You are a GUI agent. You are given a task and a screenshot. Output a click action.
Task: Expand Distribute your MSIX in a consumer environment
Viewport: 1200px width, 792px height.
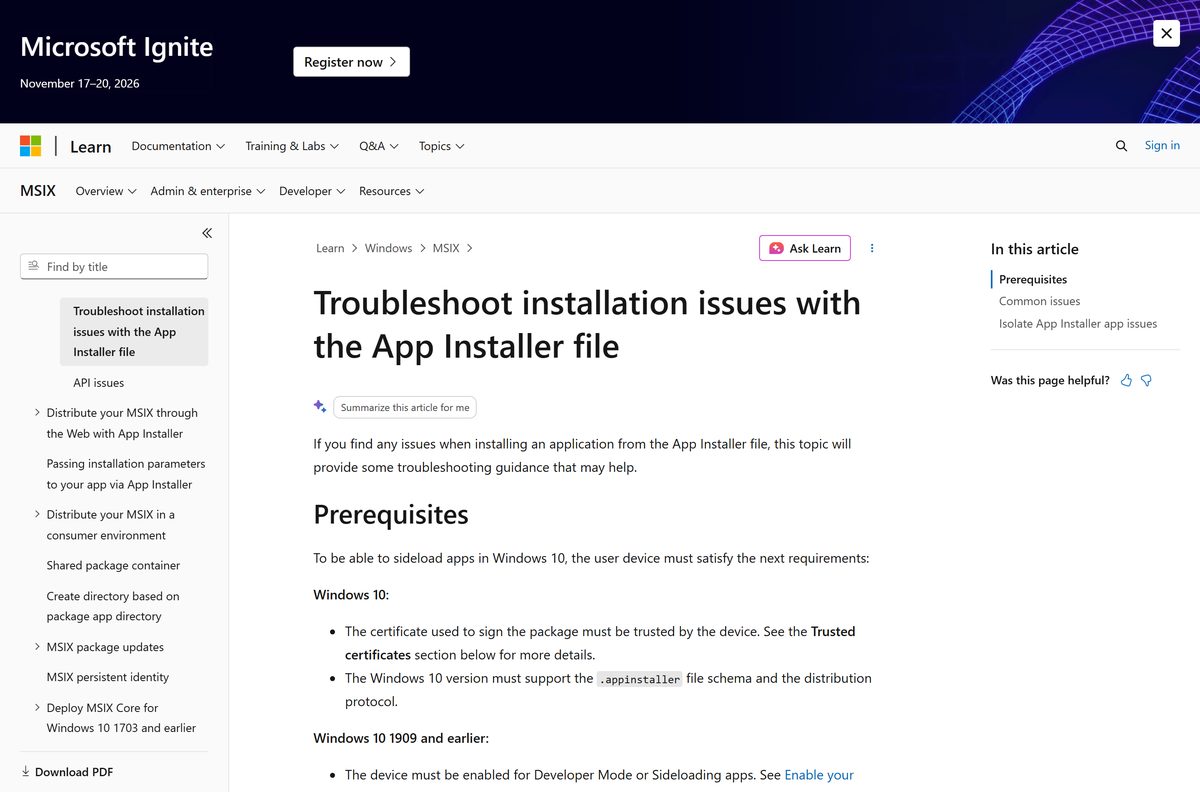[x=37, y=514]
